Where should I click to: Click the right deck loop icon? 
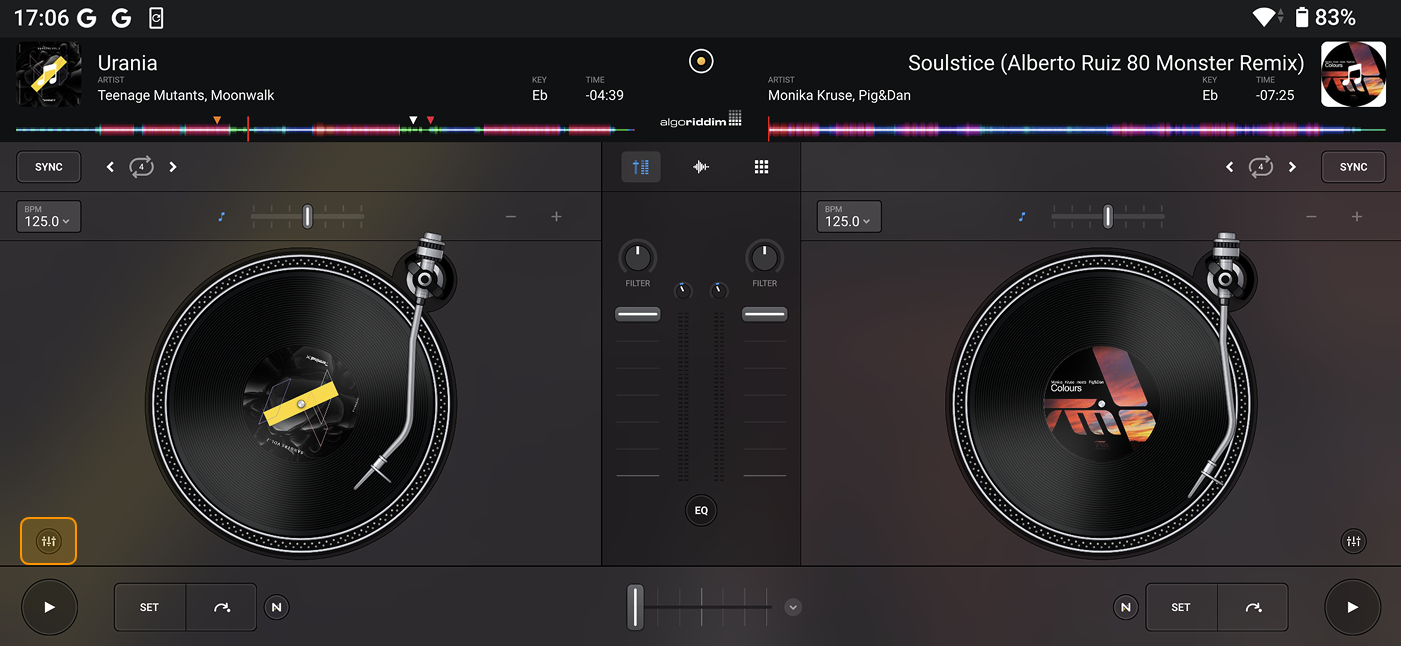pos(1261,166)
